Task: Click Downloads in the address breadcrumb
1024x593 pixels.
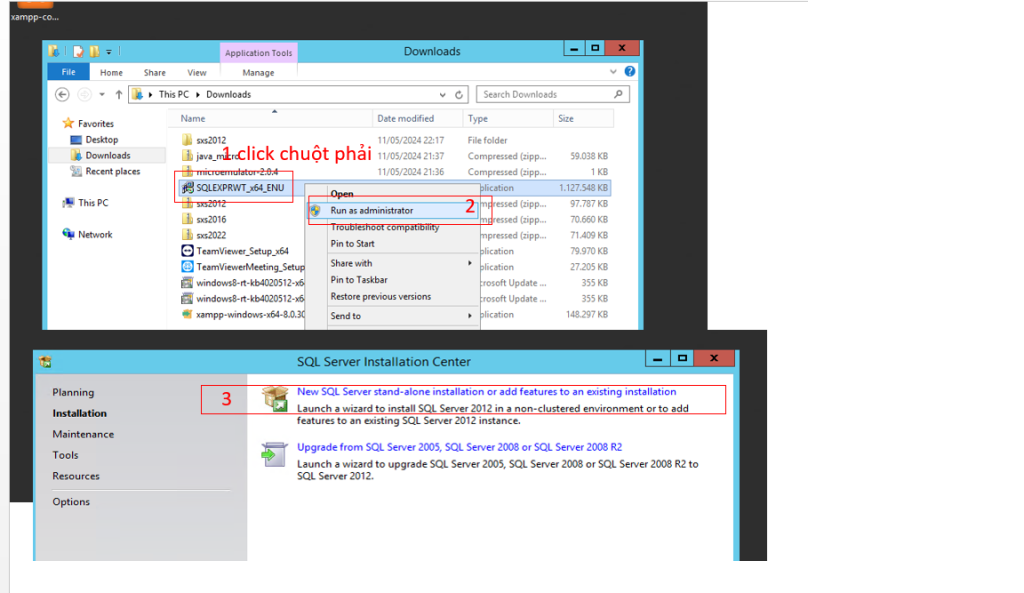Action: point(229,95)
